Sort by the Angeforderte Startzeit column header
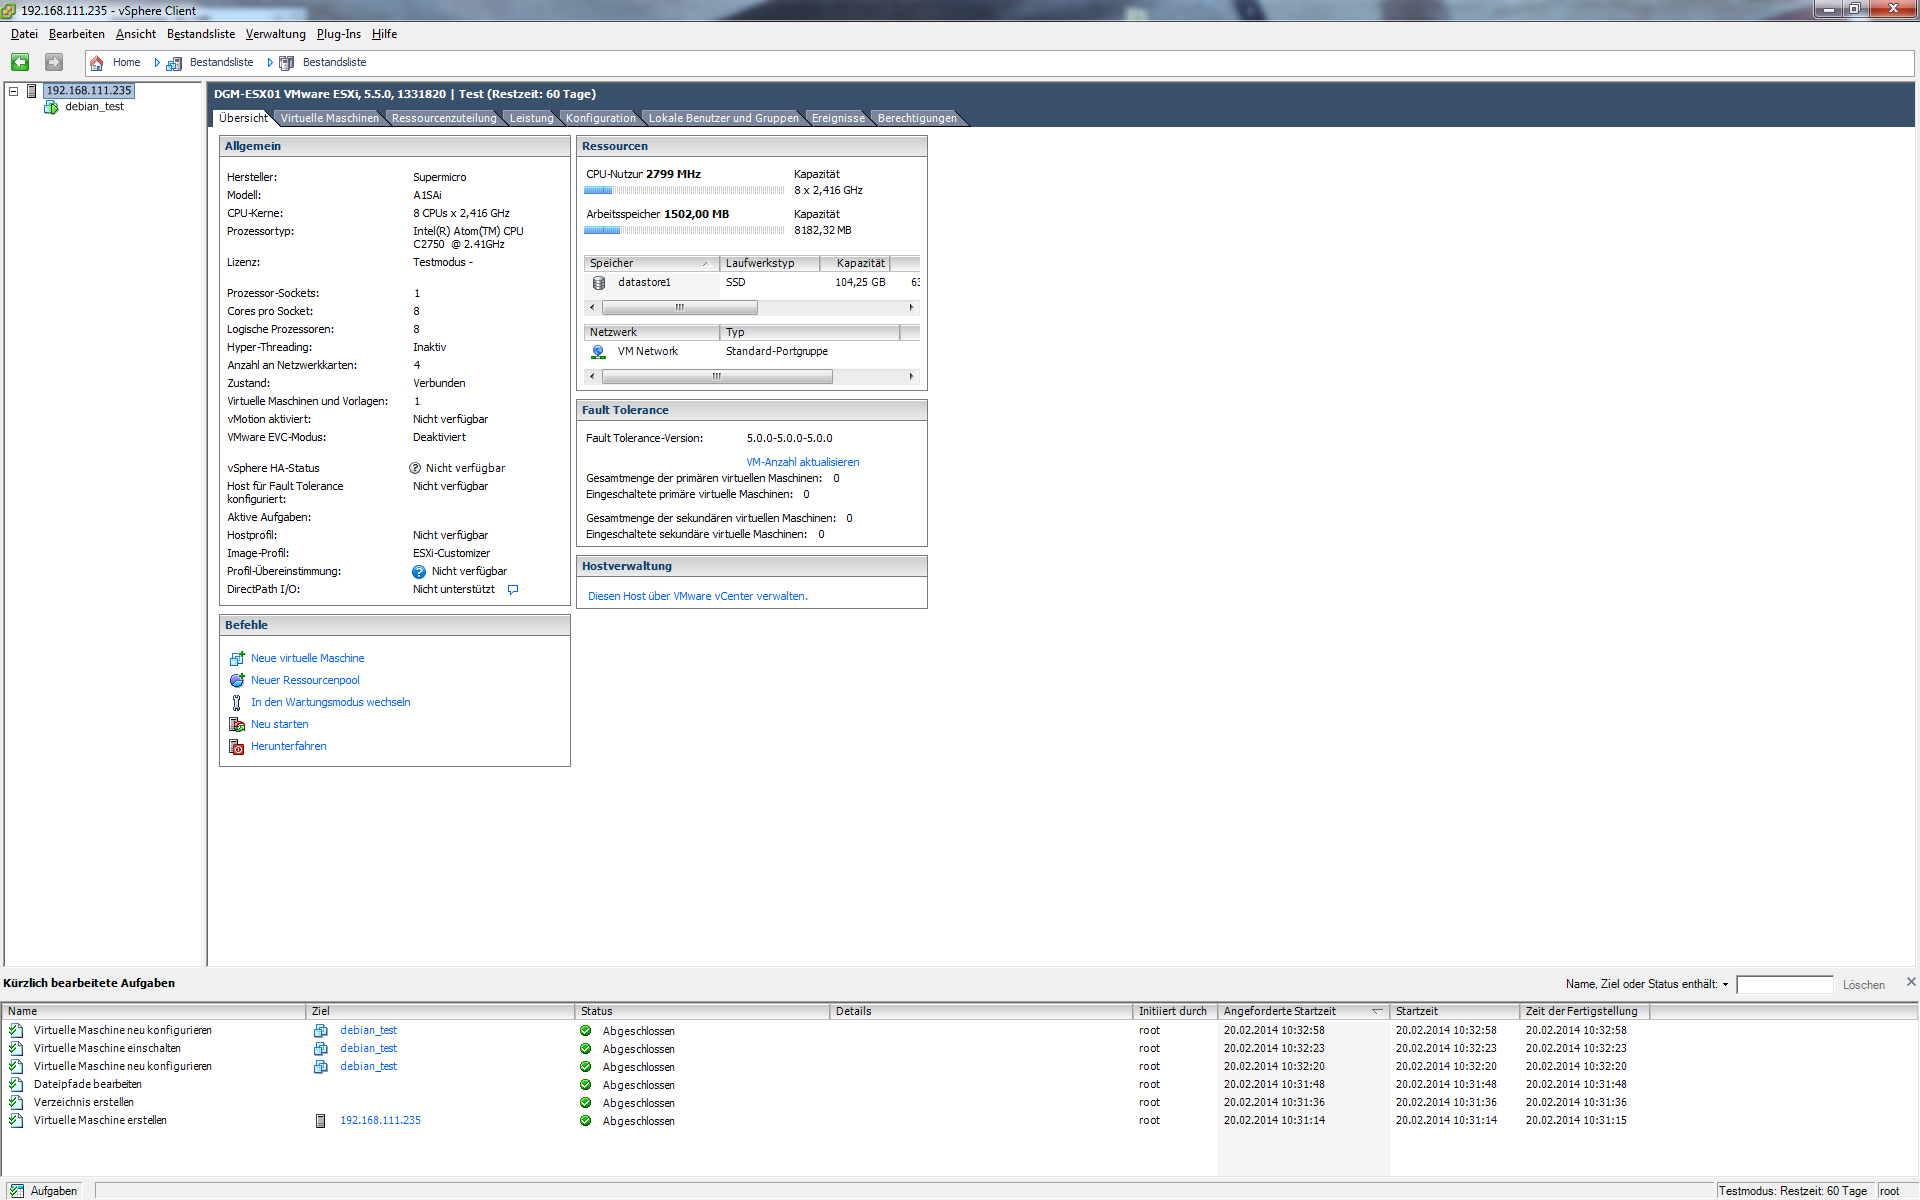Image resolution: width=1920 pixels, height=1200 pixels. tap(1280, 1011)
